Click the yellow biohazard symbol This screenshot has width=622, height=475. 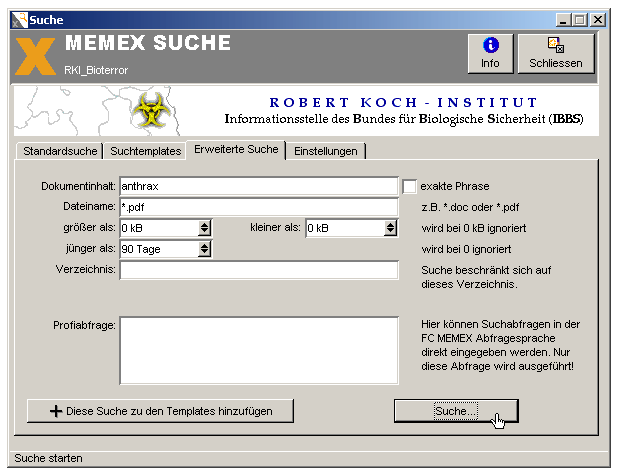tap(151, 110)
